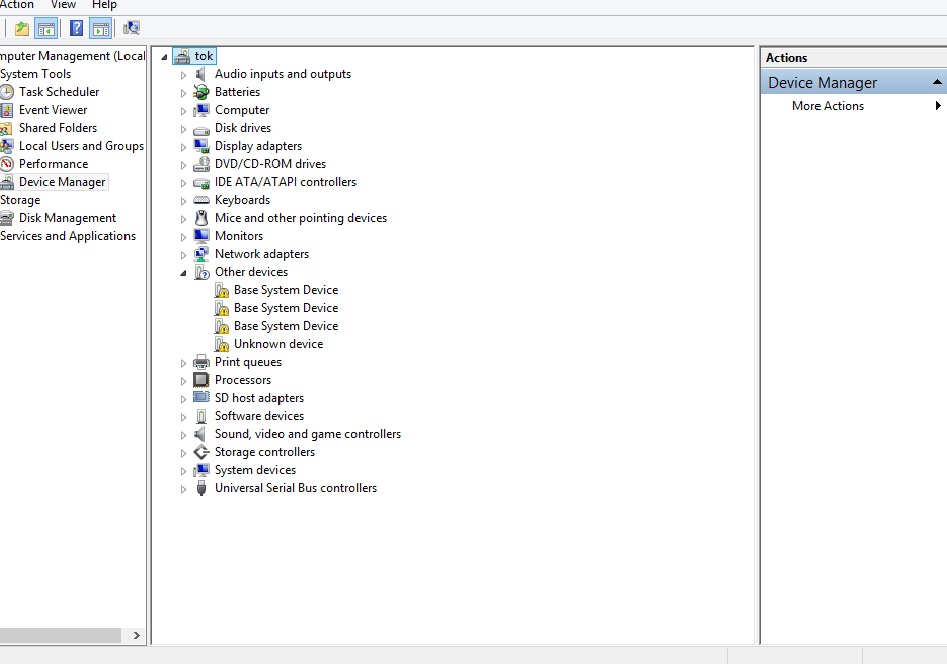
Task: Select the Processors label
Action: [x=243, y=380]
